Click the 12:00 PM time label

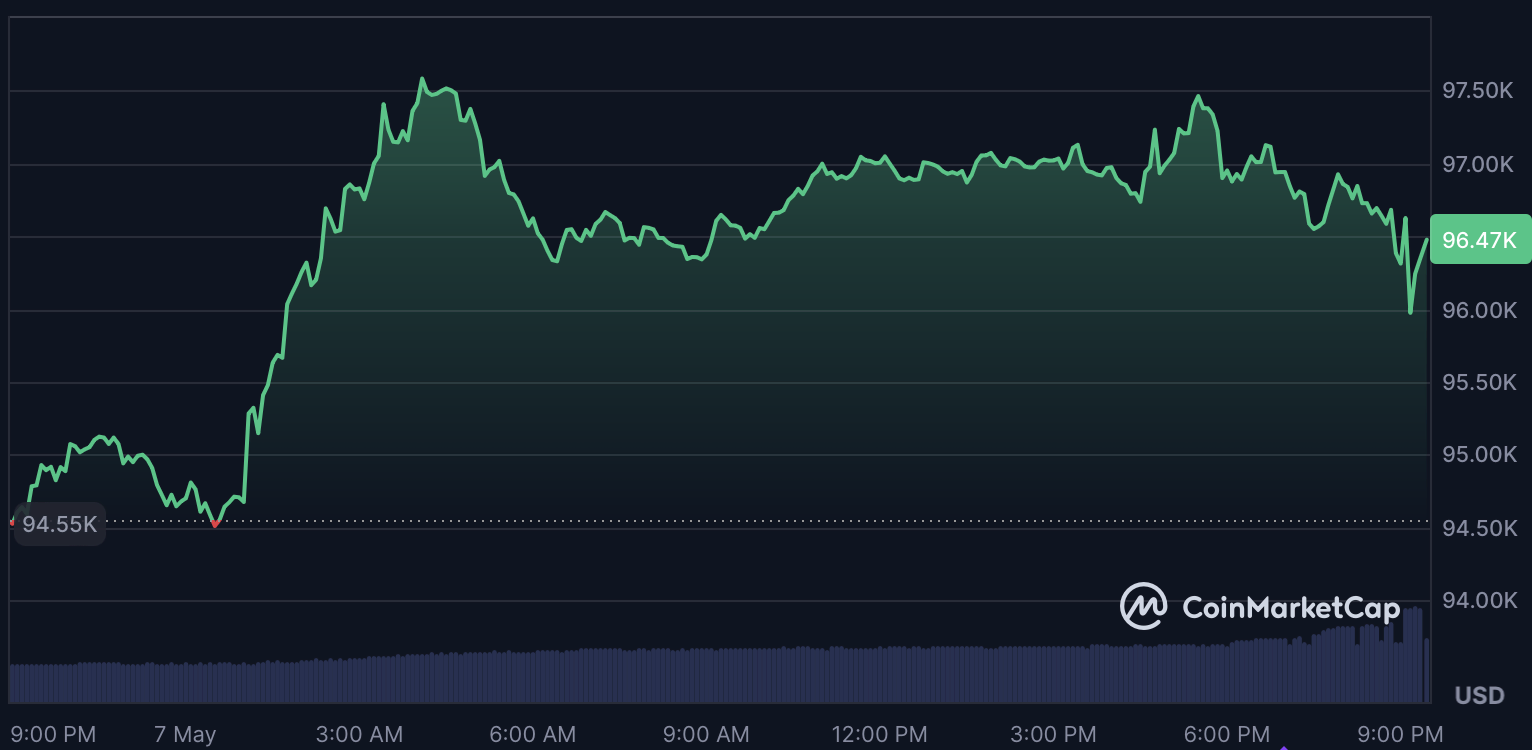[879, 734]
